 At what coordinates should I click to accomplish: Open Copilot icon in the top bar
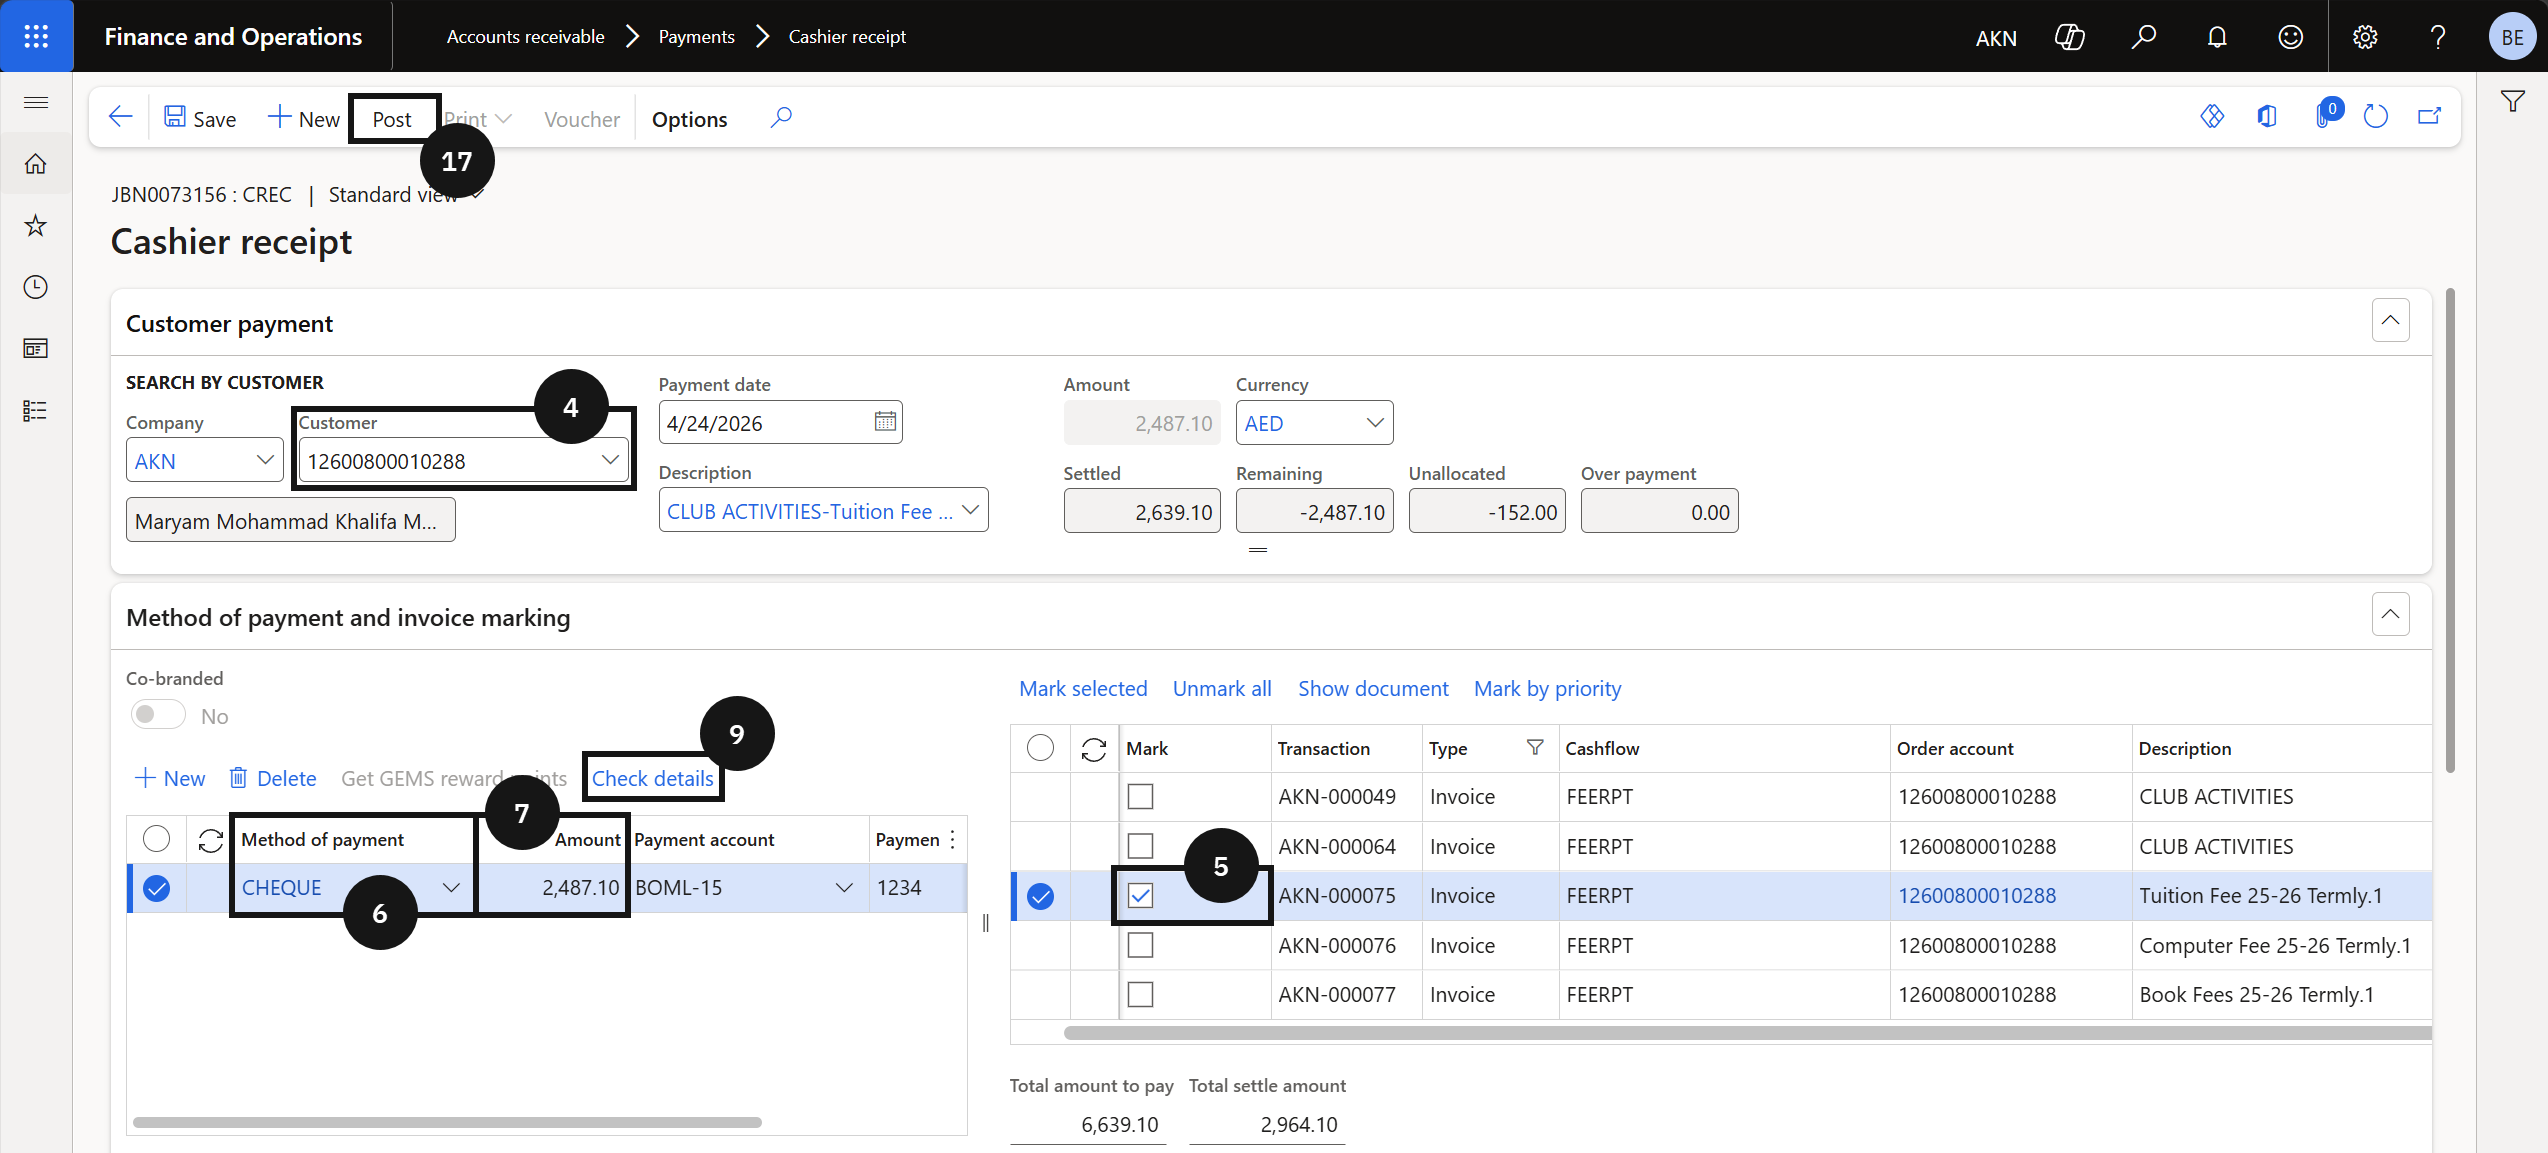(x=2069, y=37)
